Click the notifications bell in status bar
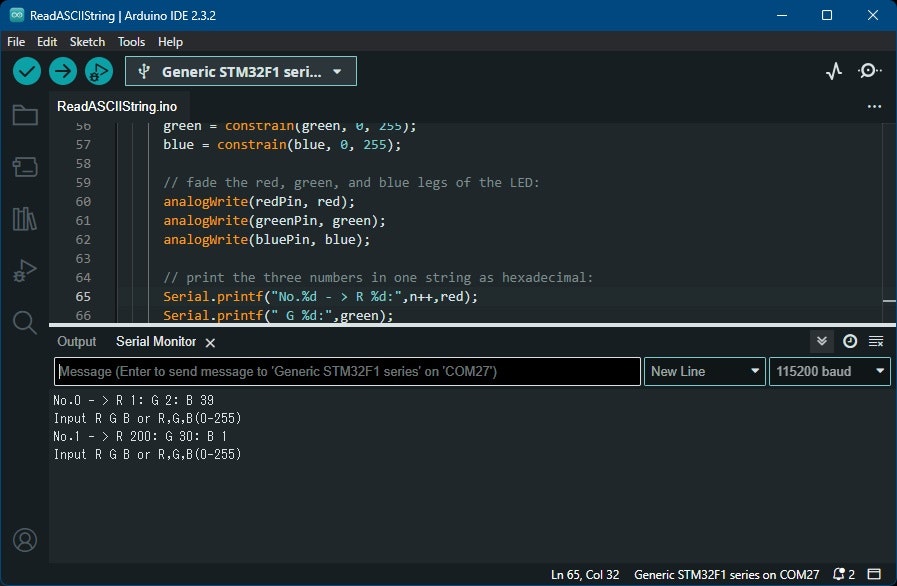This screenshot has height=586, width=897. (840, 574)
